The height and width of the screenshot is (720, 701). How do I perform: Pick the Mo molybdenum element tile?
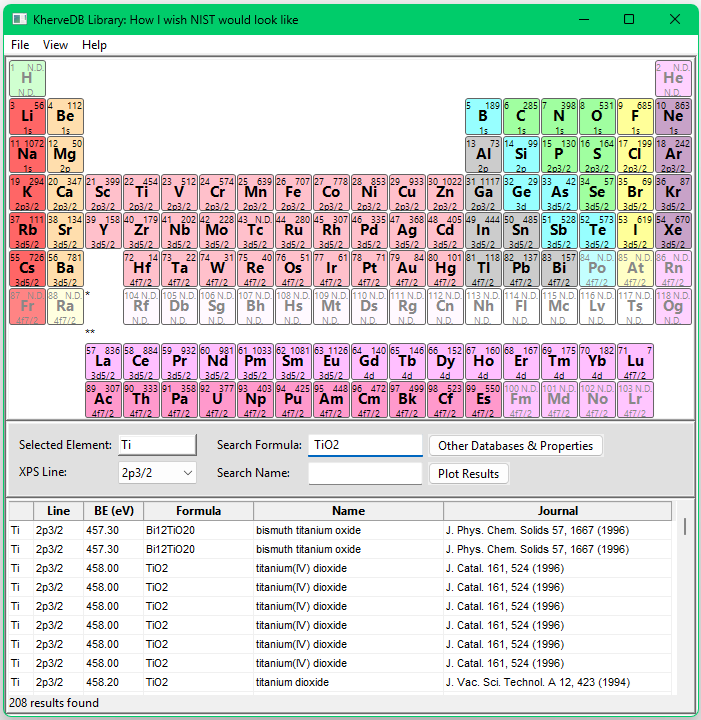click(x=217, y=231)
